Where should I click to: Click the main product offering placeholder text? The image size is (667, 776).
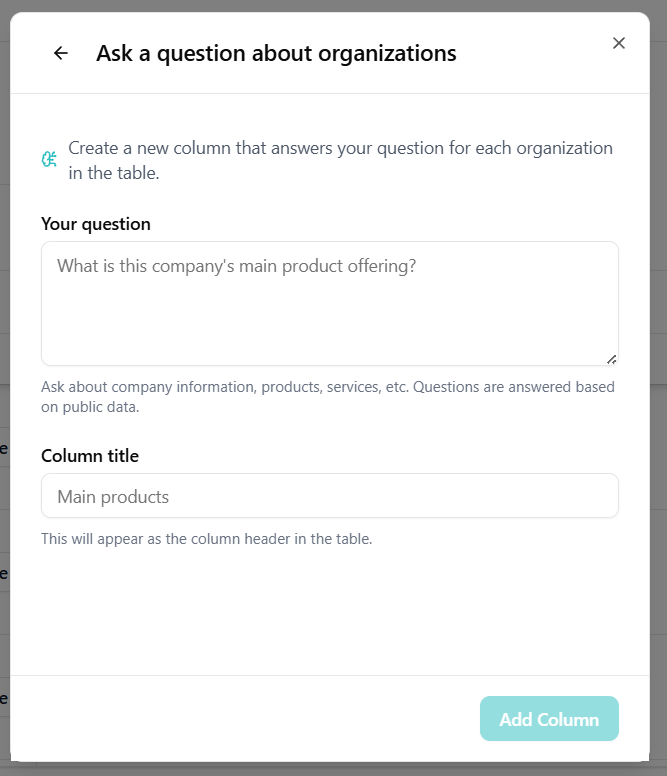(x=236, y=266)
